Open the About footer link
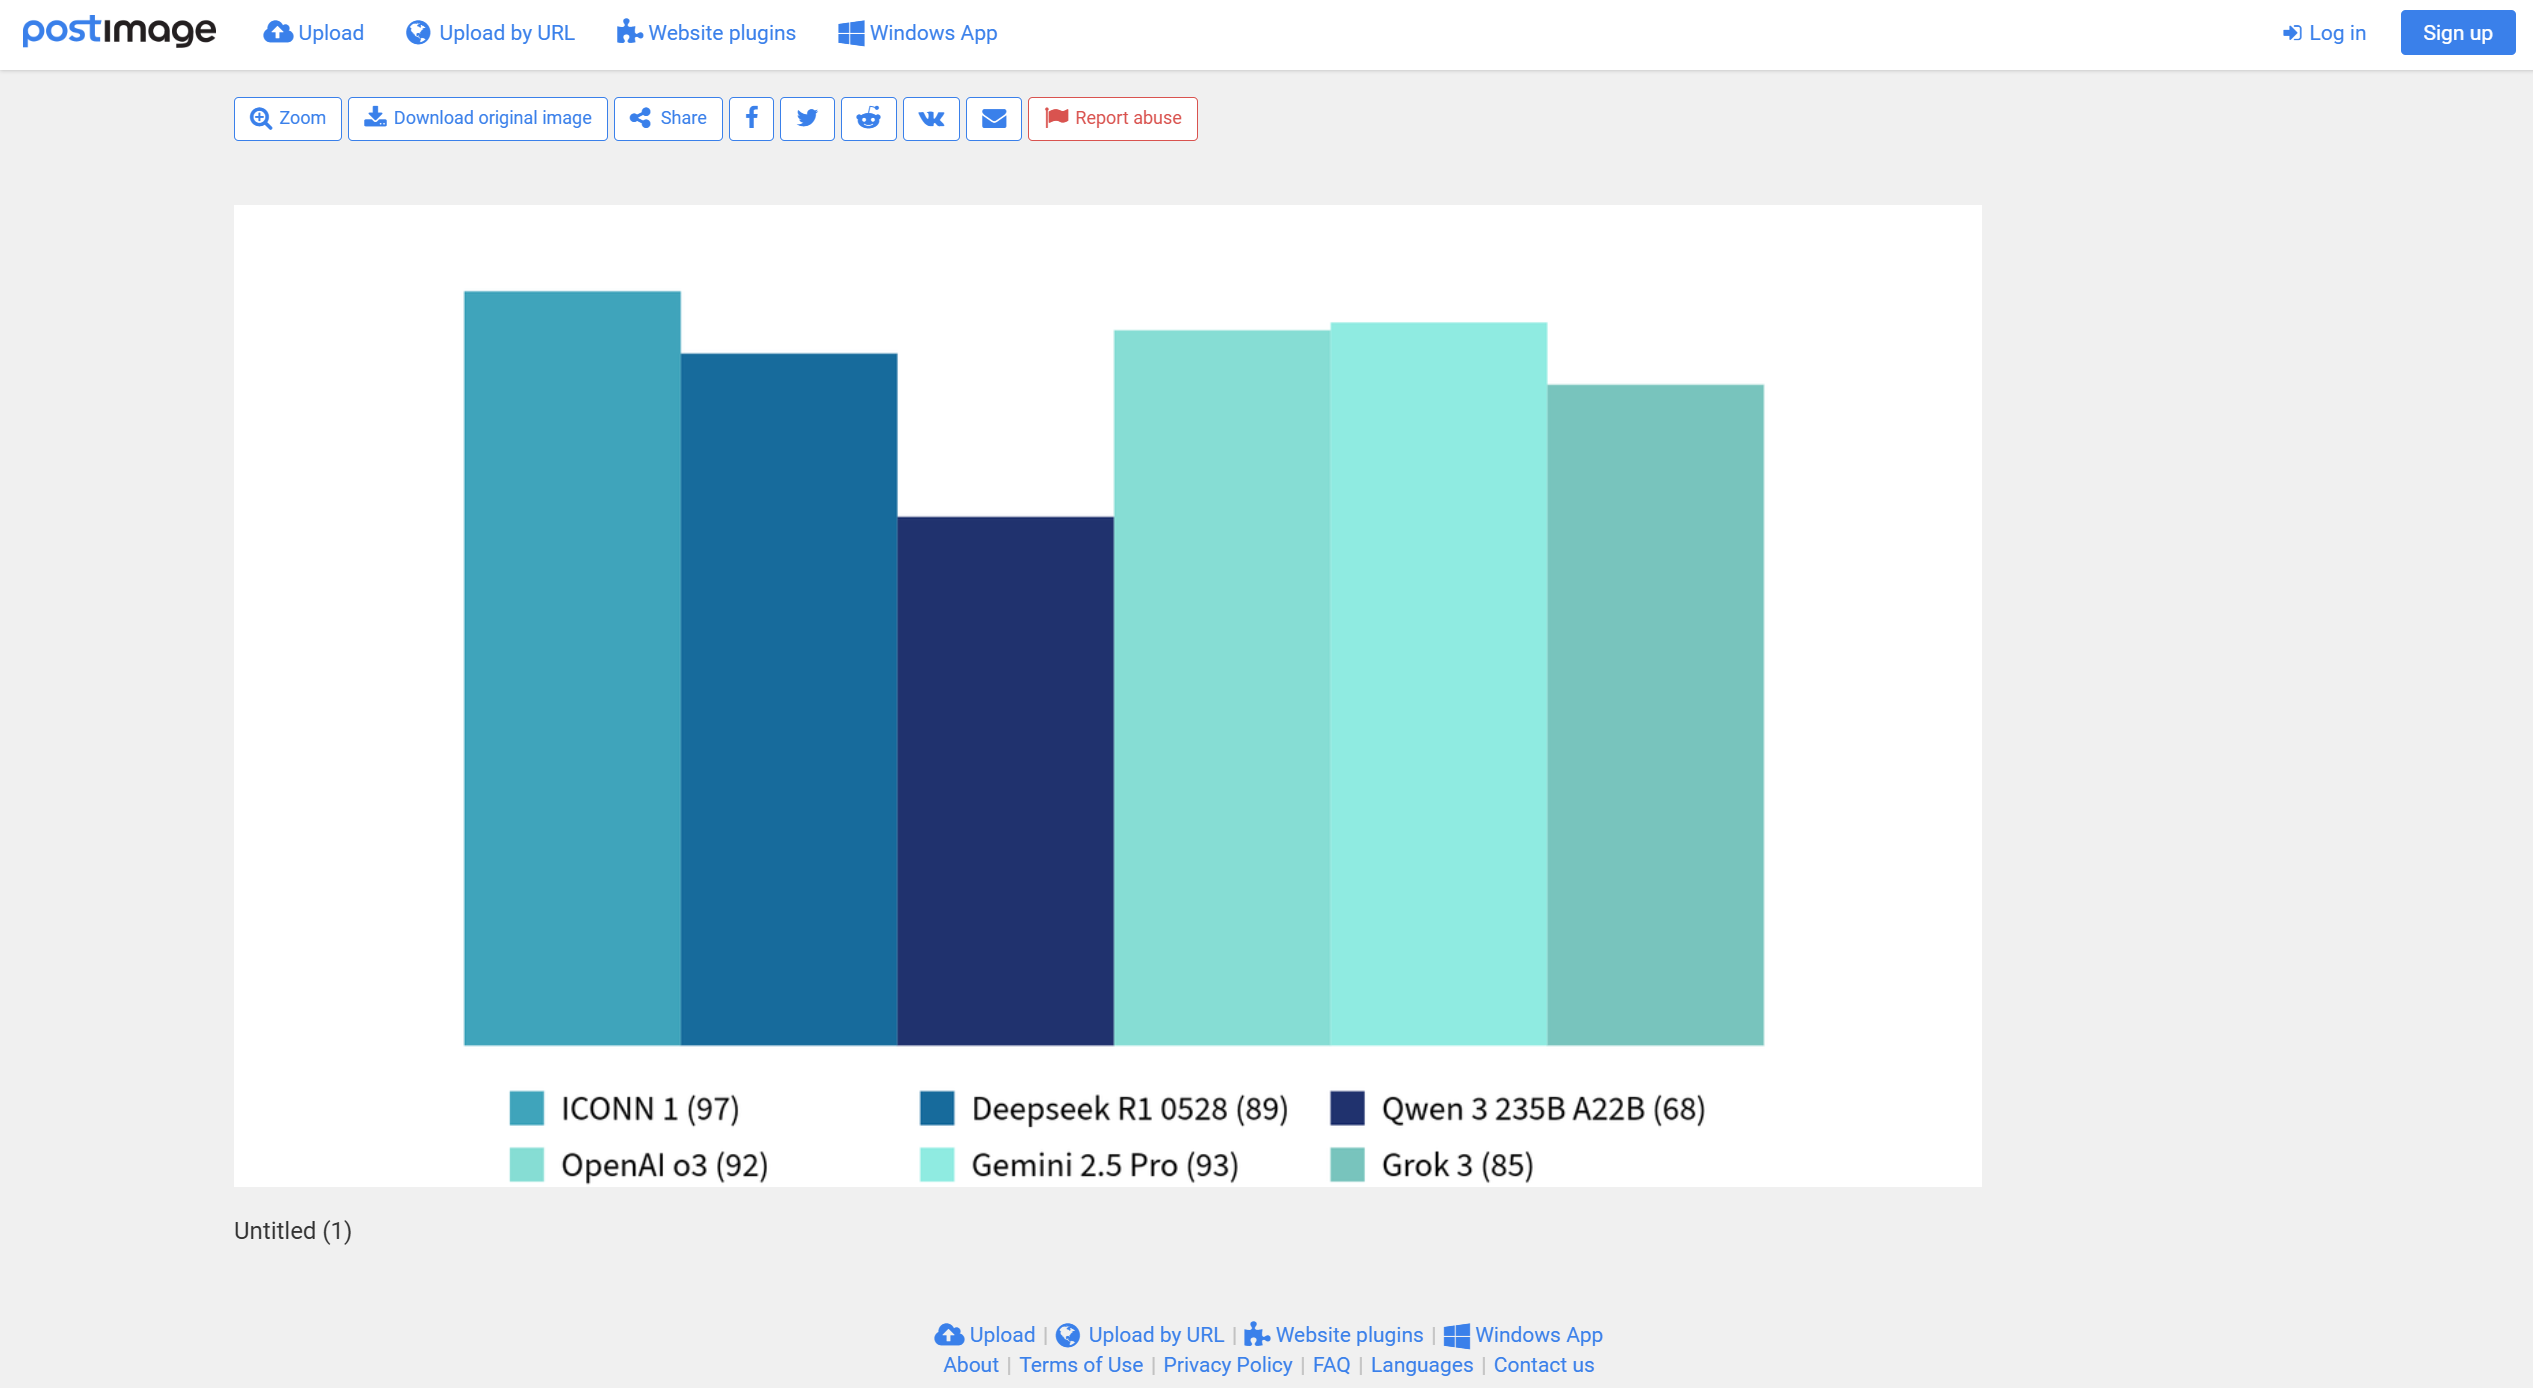 [971, 1365]
